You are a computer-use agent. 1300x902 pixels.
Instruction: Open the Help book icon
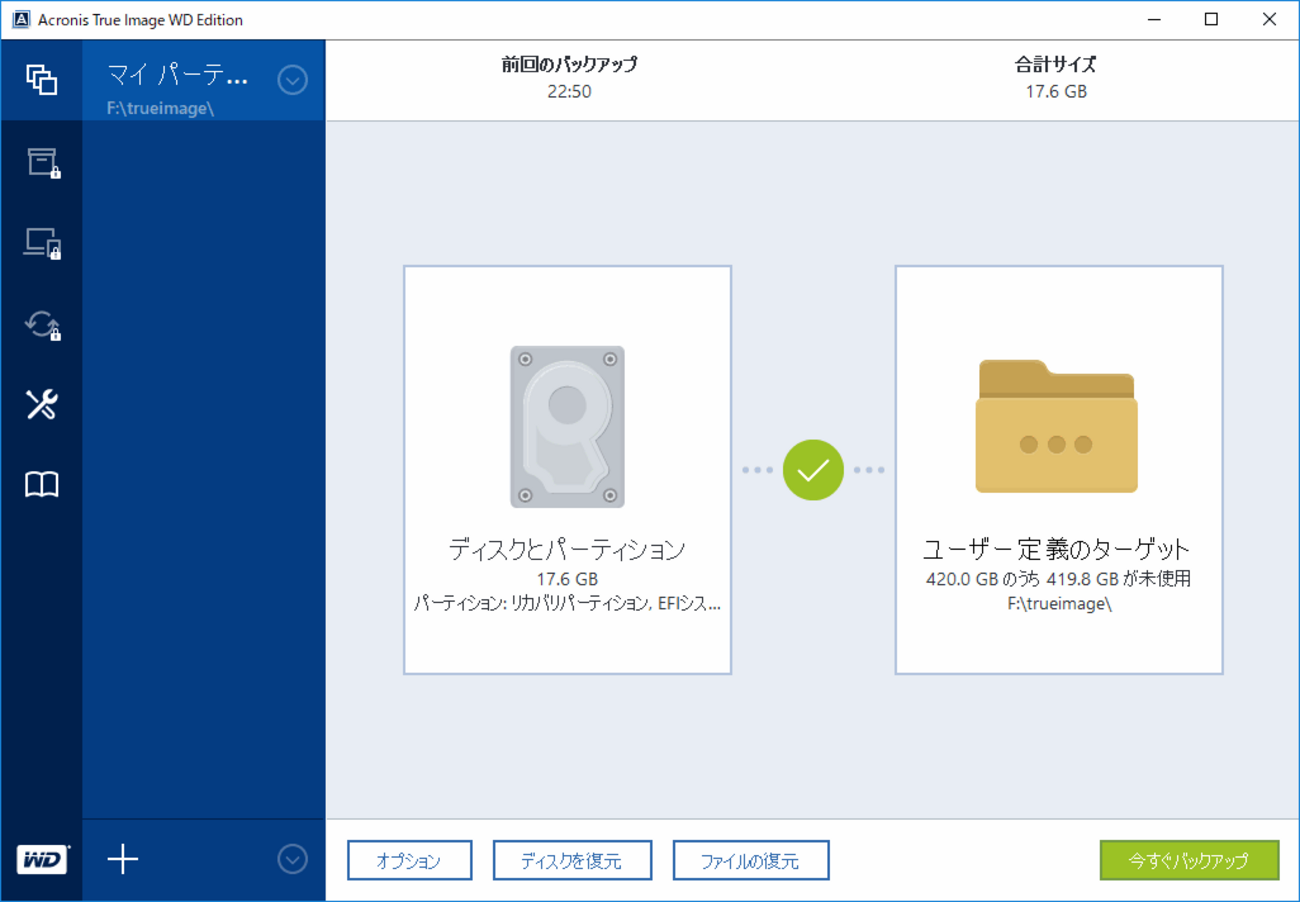(41, 485)
